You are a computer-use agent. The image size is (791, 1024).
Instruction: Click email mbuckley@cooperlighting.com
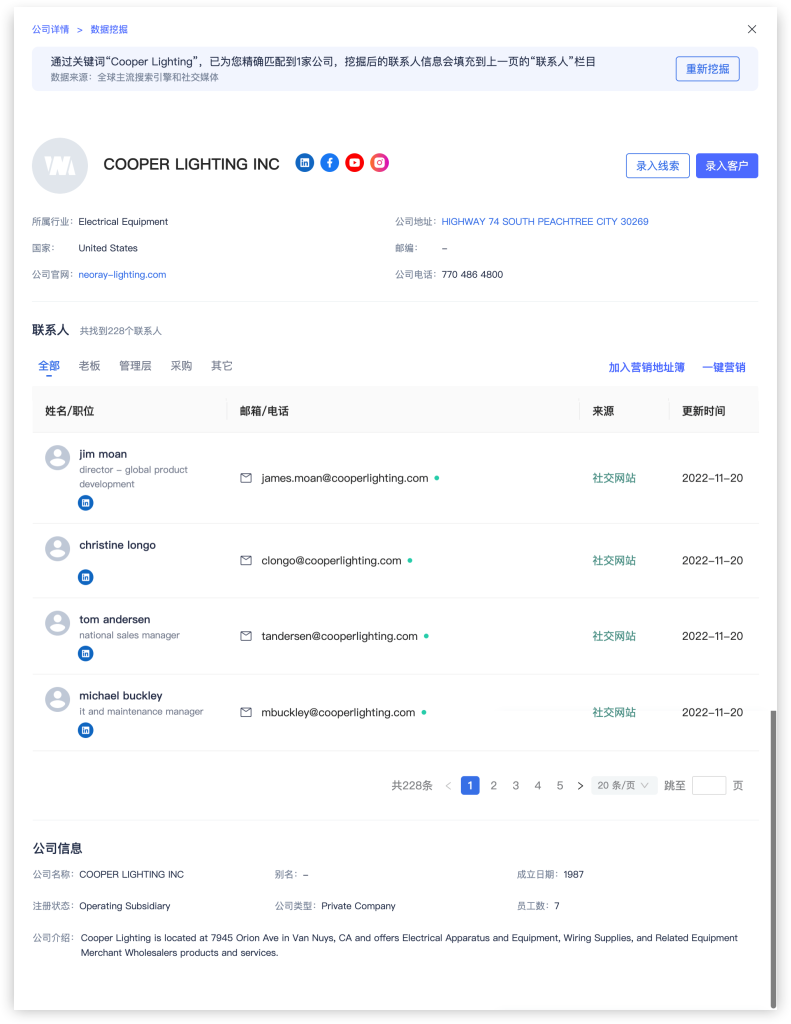coord(338,712)
